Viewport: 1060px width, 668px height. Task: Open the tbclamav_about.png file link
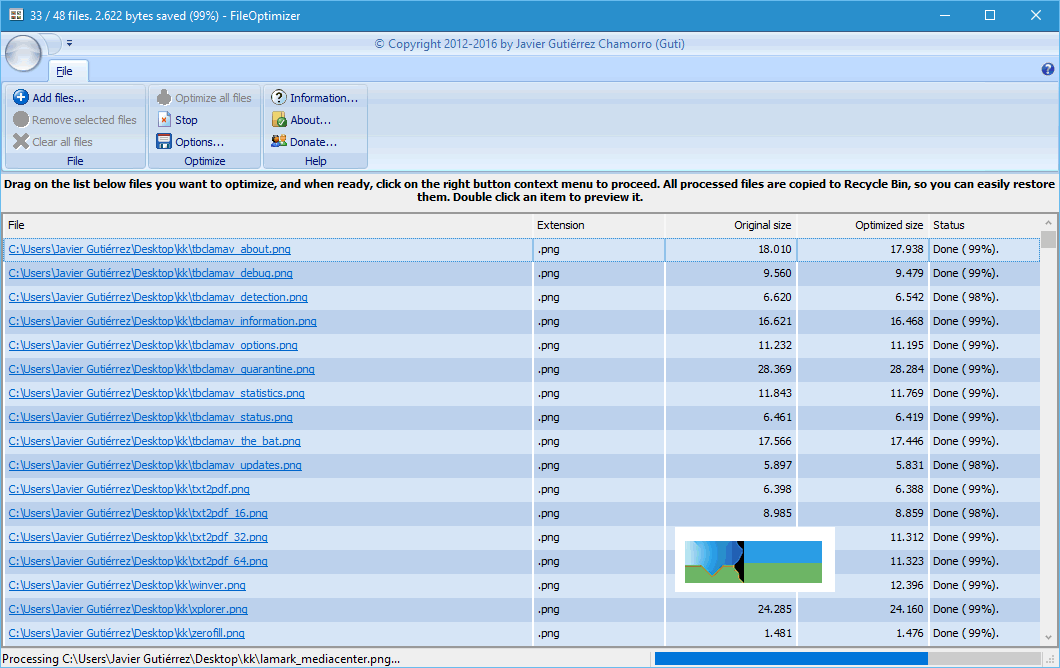149,249
